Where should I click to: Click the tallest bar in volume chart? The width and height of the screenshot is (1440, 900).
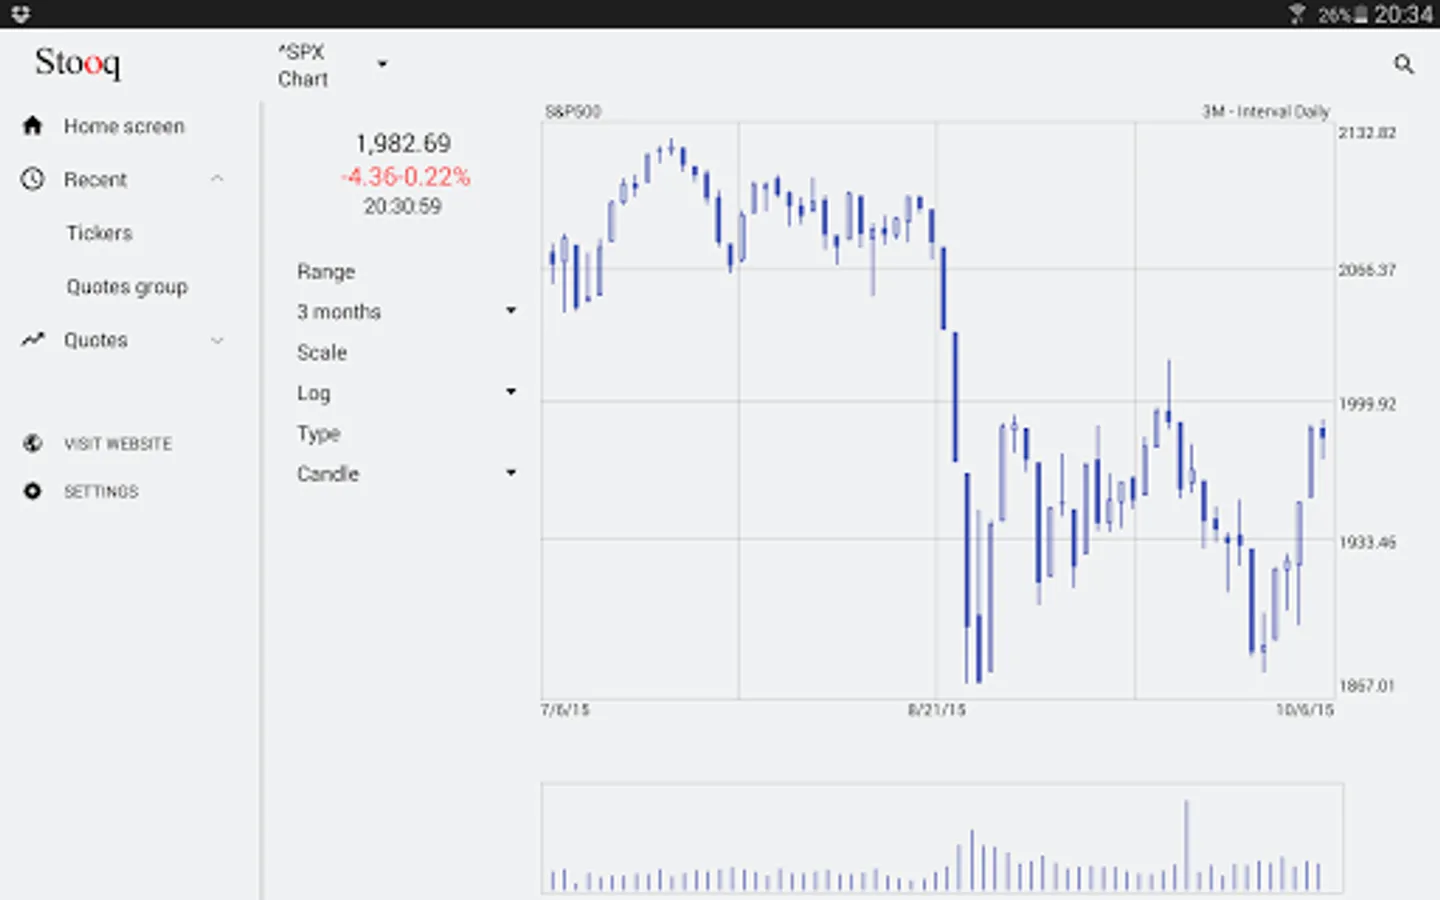[x=1187, y=845]
